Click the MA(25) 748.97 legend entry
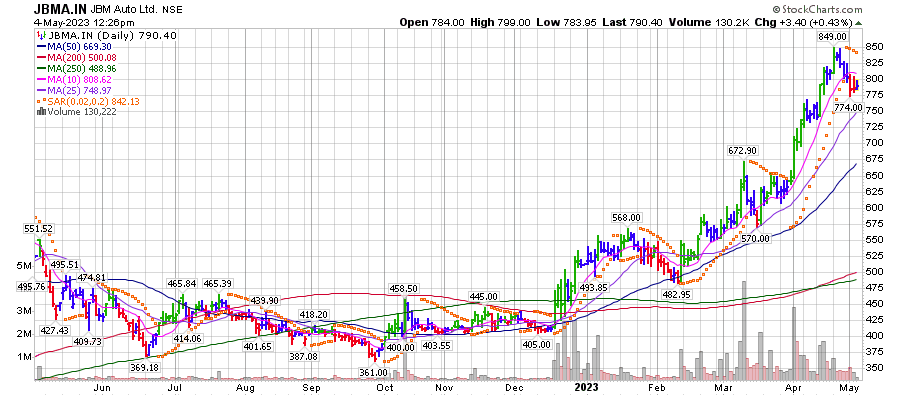The width and height of the screenshot is (900, 396). (x=80, y=90)
